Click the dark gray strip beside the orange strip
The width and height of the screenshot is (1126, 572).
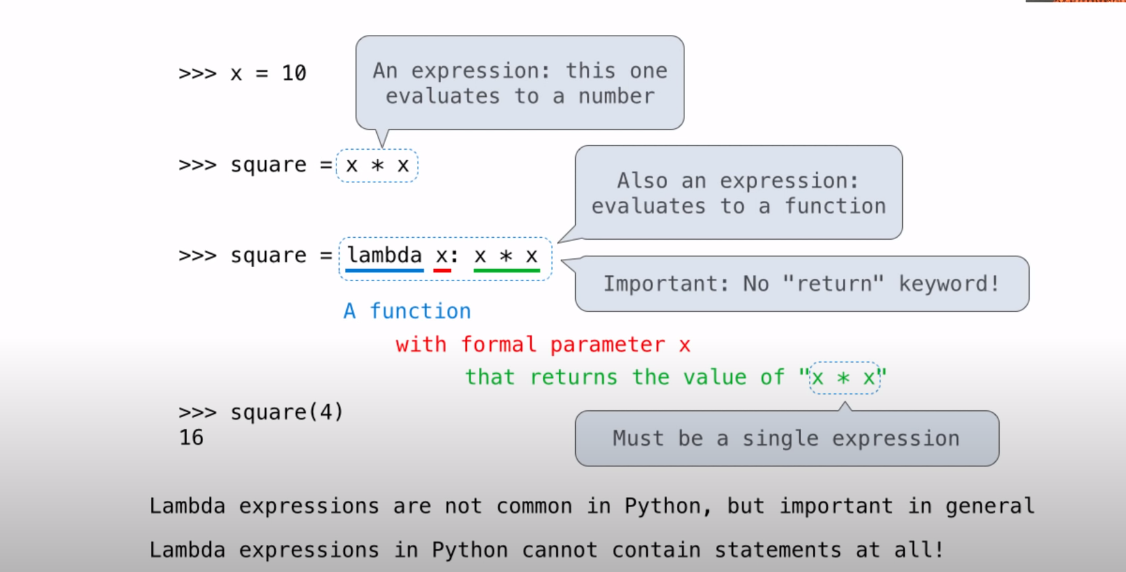pos(1038,2)
